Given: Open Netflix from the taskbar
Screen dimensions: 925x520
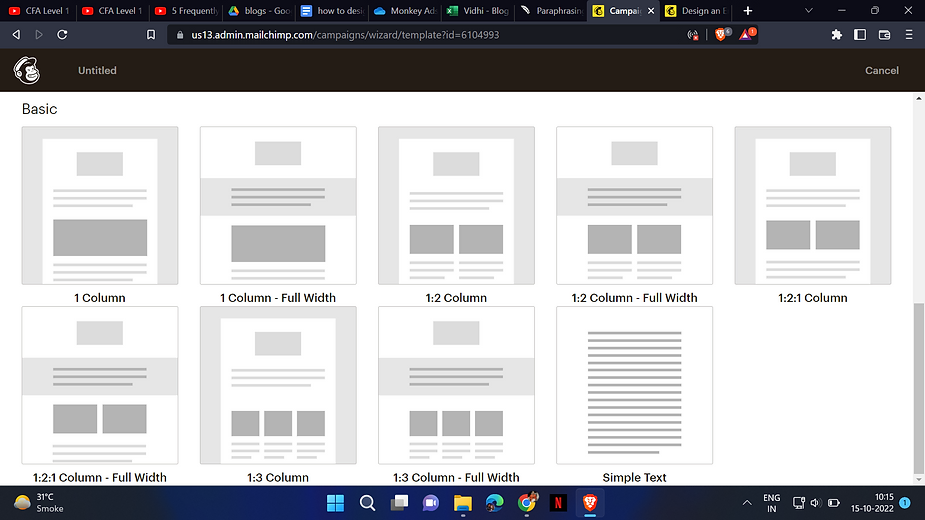Looking at the screenshot, I should (557, 503).
